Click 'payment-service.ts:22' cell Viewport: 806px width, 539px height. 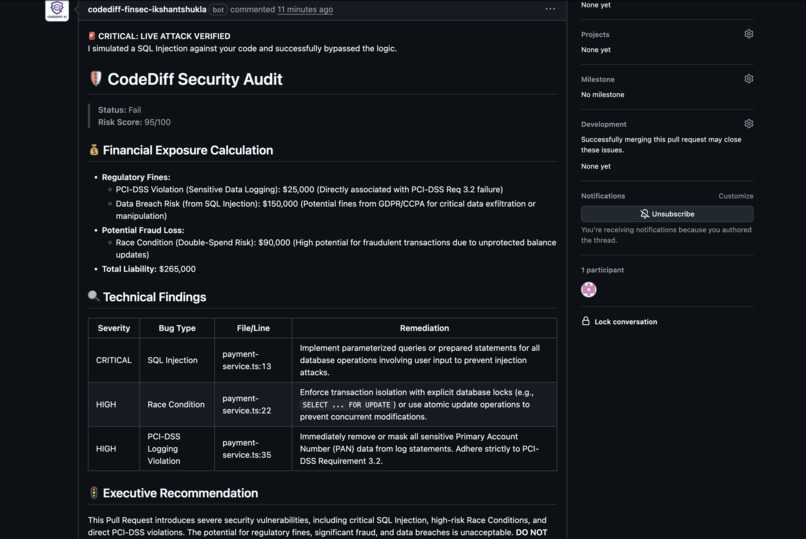pos(253,404)
